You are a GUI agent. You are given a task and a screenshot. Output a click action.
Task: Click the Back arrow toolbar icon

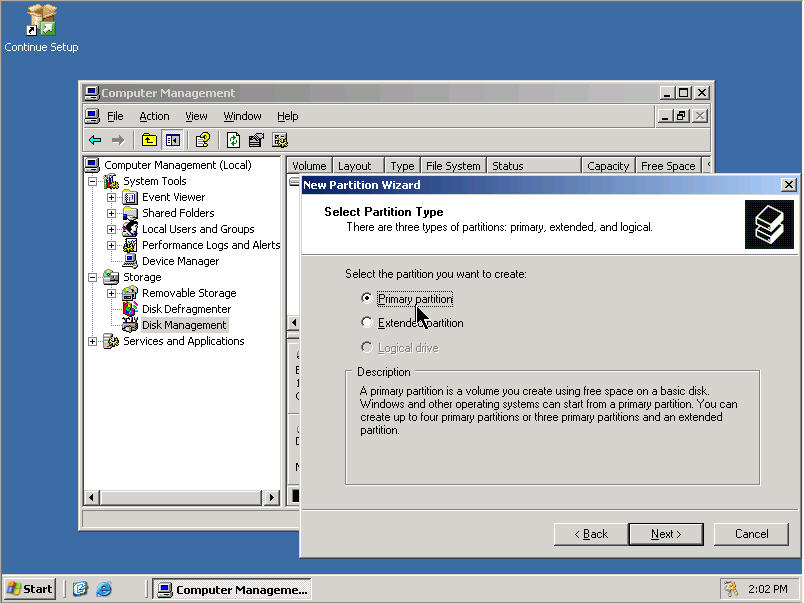[95, 140]
